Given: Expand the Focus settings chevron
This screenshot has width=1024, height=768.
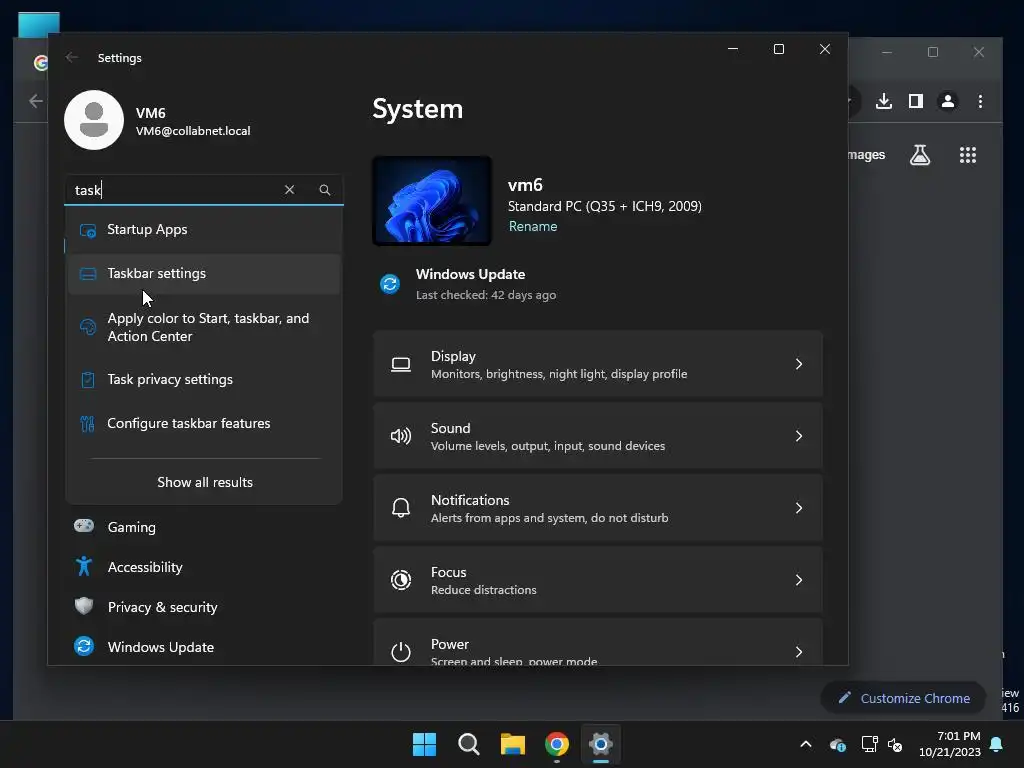Looking at the screenshot, I should point(799,579).
